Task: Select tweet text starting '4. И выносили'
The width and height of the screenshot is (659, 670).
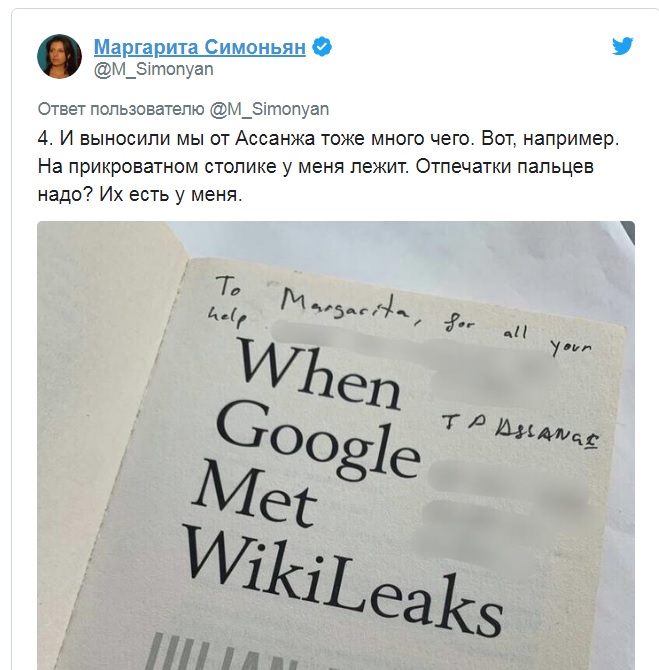Action: click(328, 167)
